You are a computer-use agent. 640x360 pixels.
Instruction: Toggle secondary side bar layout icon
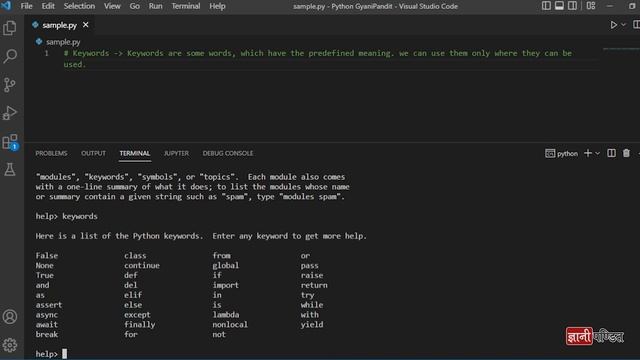(572, 6)
